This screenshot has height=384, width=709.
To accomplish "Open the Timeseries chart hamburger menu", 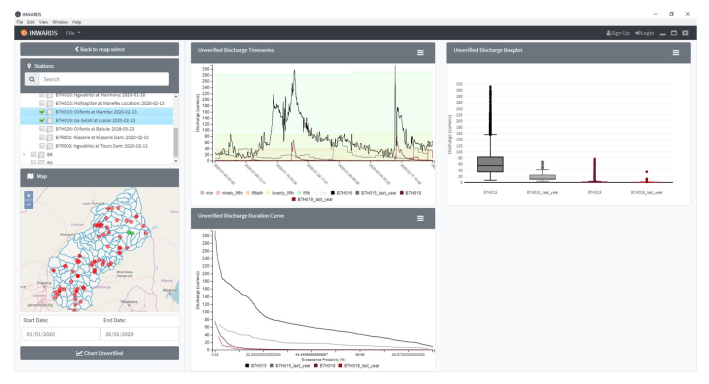I will pyautogui.click(x=420, y=53).
